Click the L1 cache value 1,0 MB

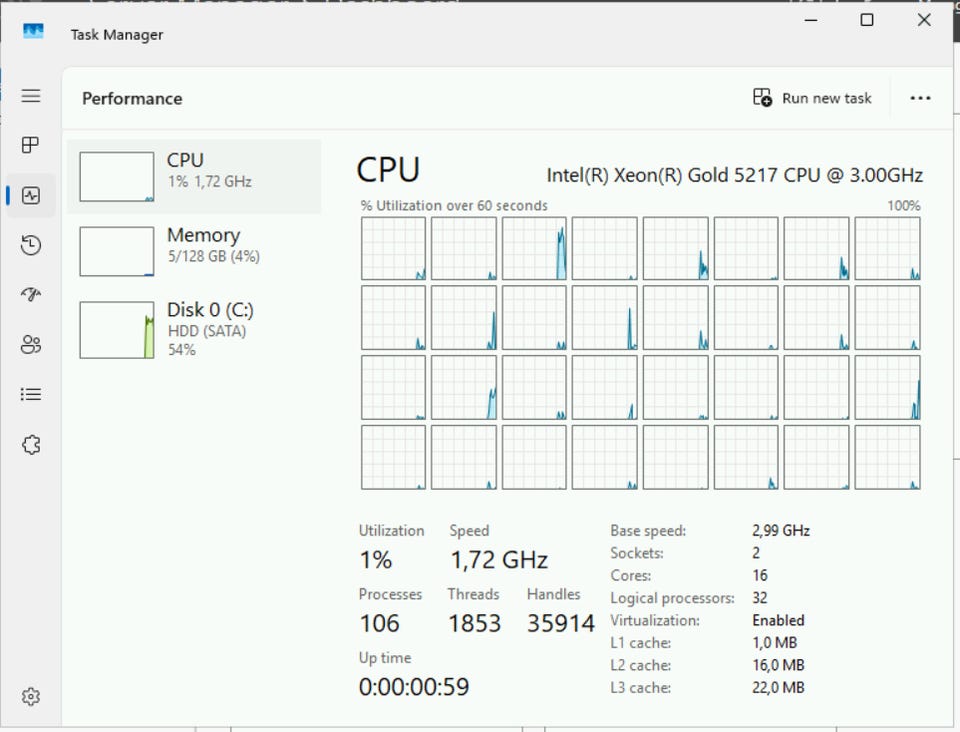[774, 643]
